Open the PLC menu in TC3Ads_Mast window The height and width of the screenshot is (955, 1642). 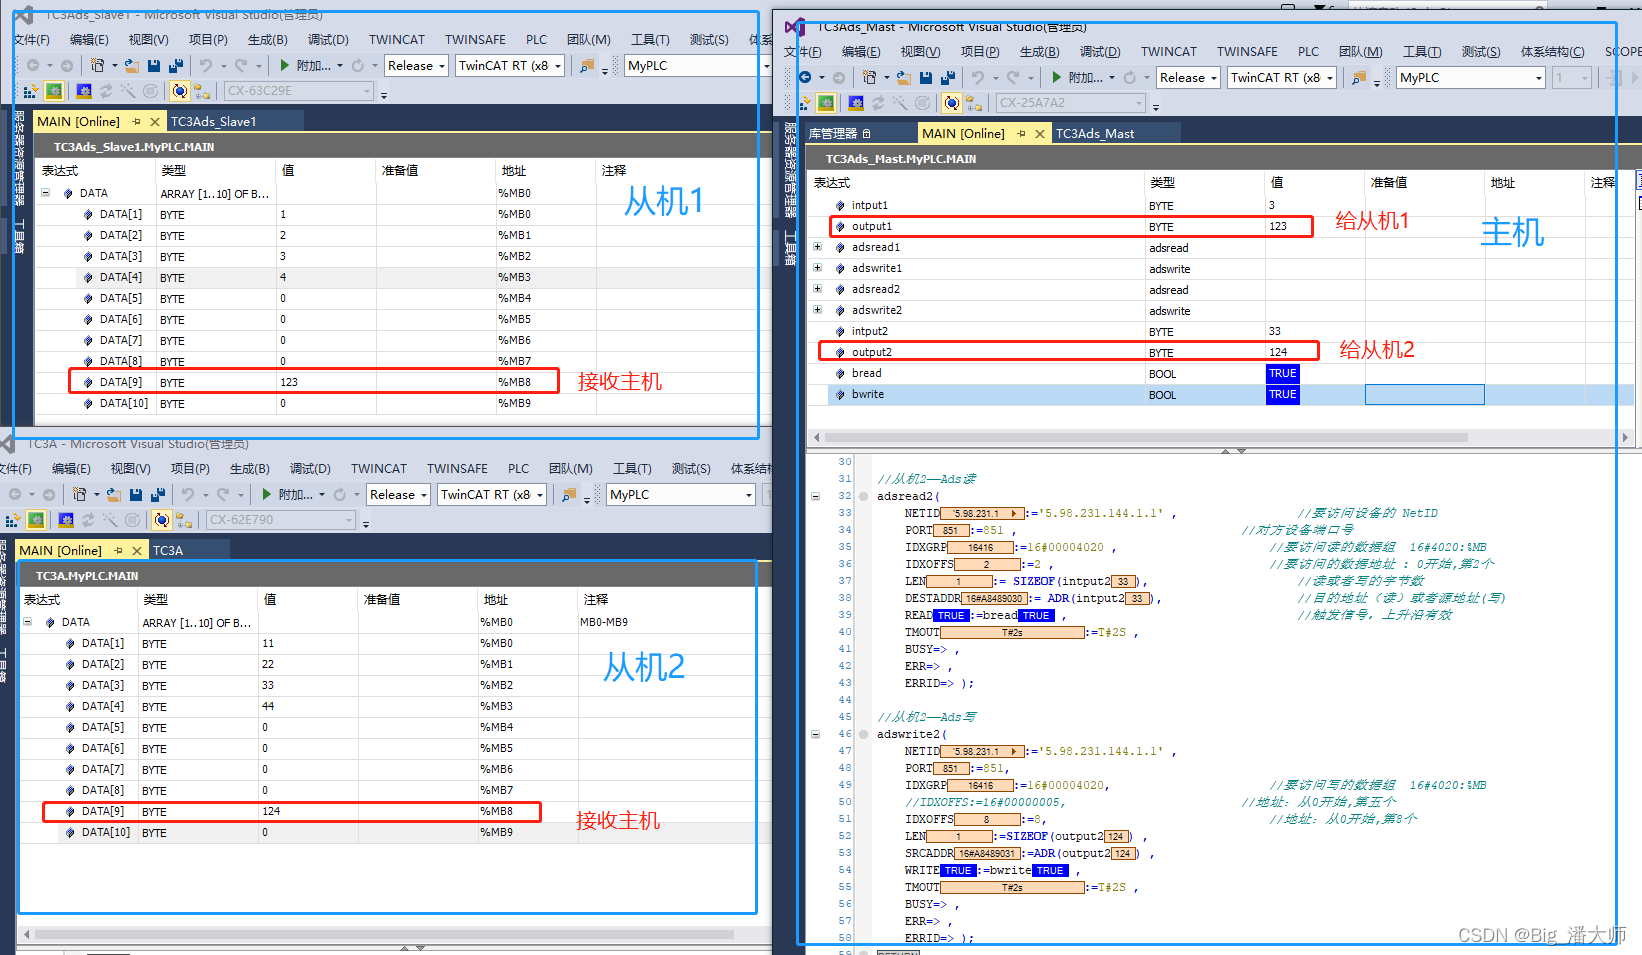(x=1309, y=52)
